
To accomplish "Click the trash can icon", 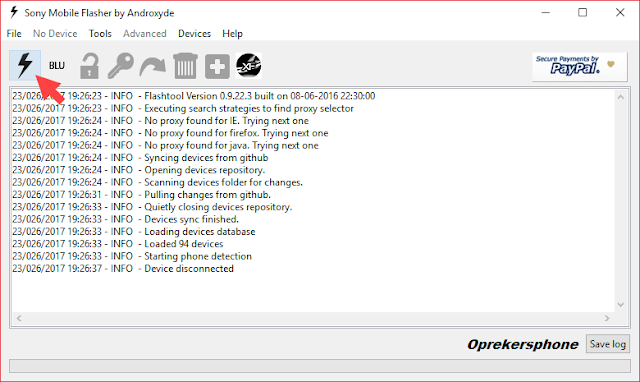I will click(x=185, y=66).
